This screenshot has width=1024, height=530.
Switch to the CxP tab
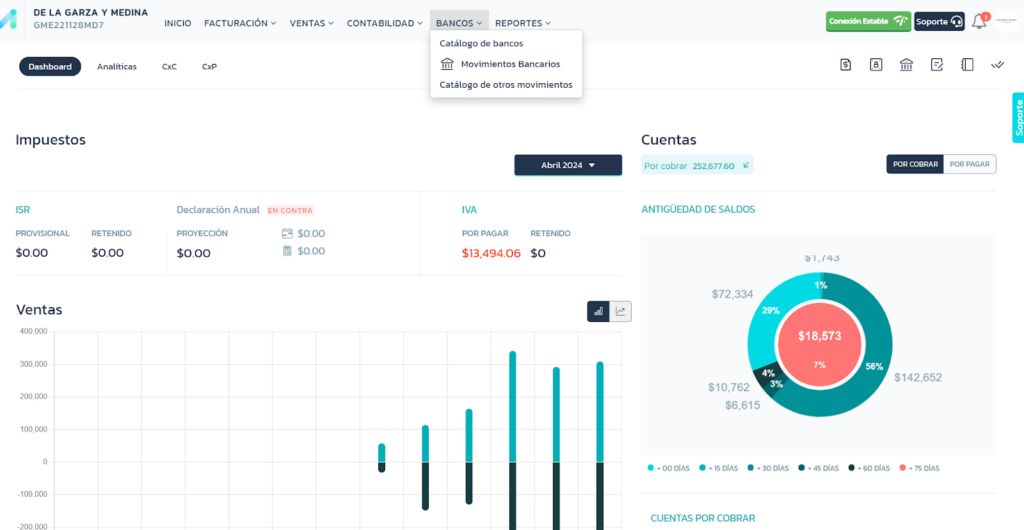(x=209, y=67)
